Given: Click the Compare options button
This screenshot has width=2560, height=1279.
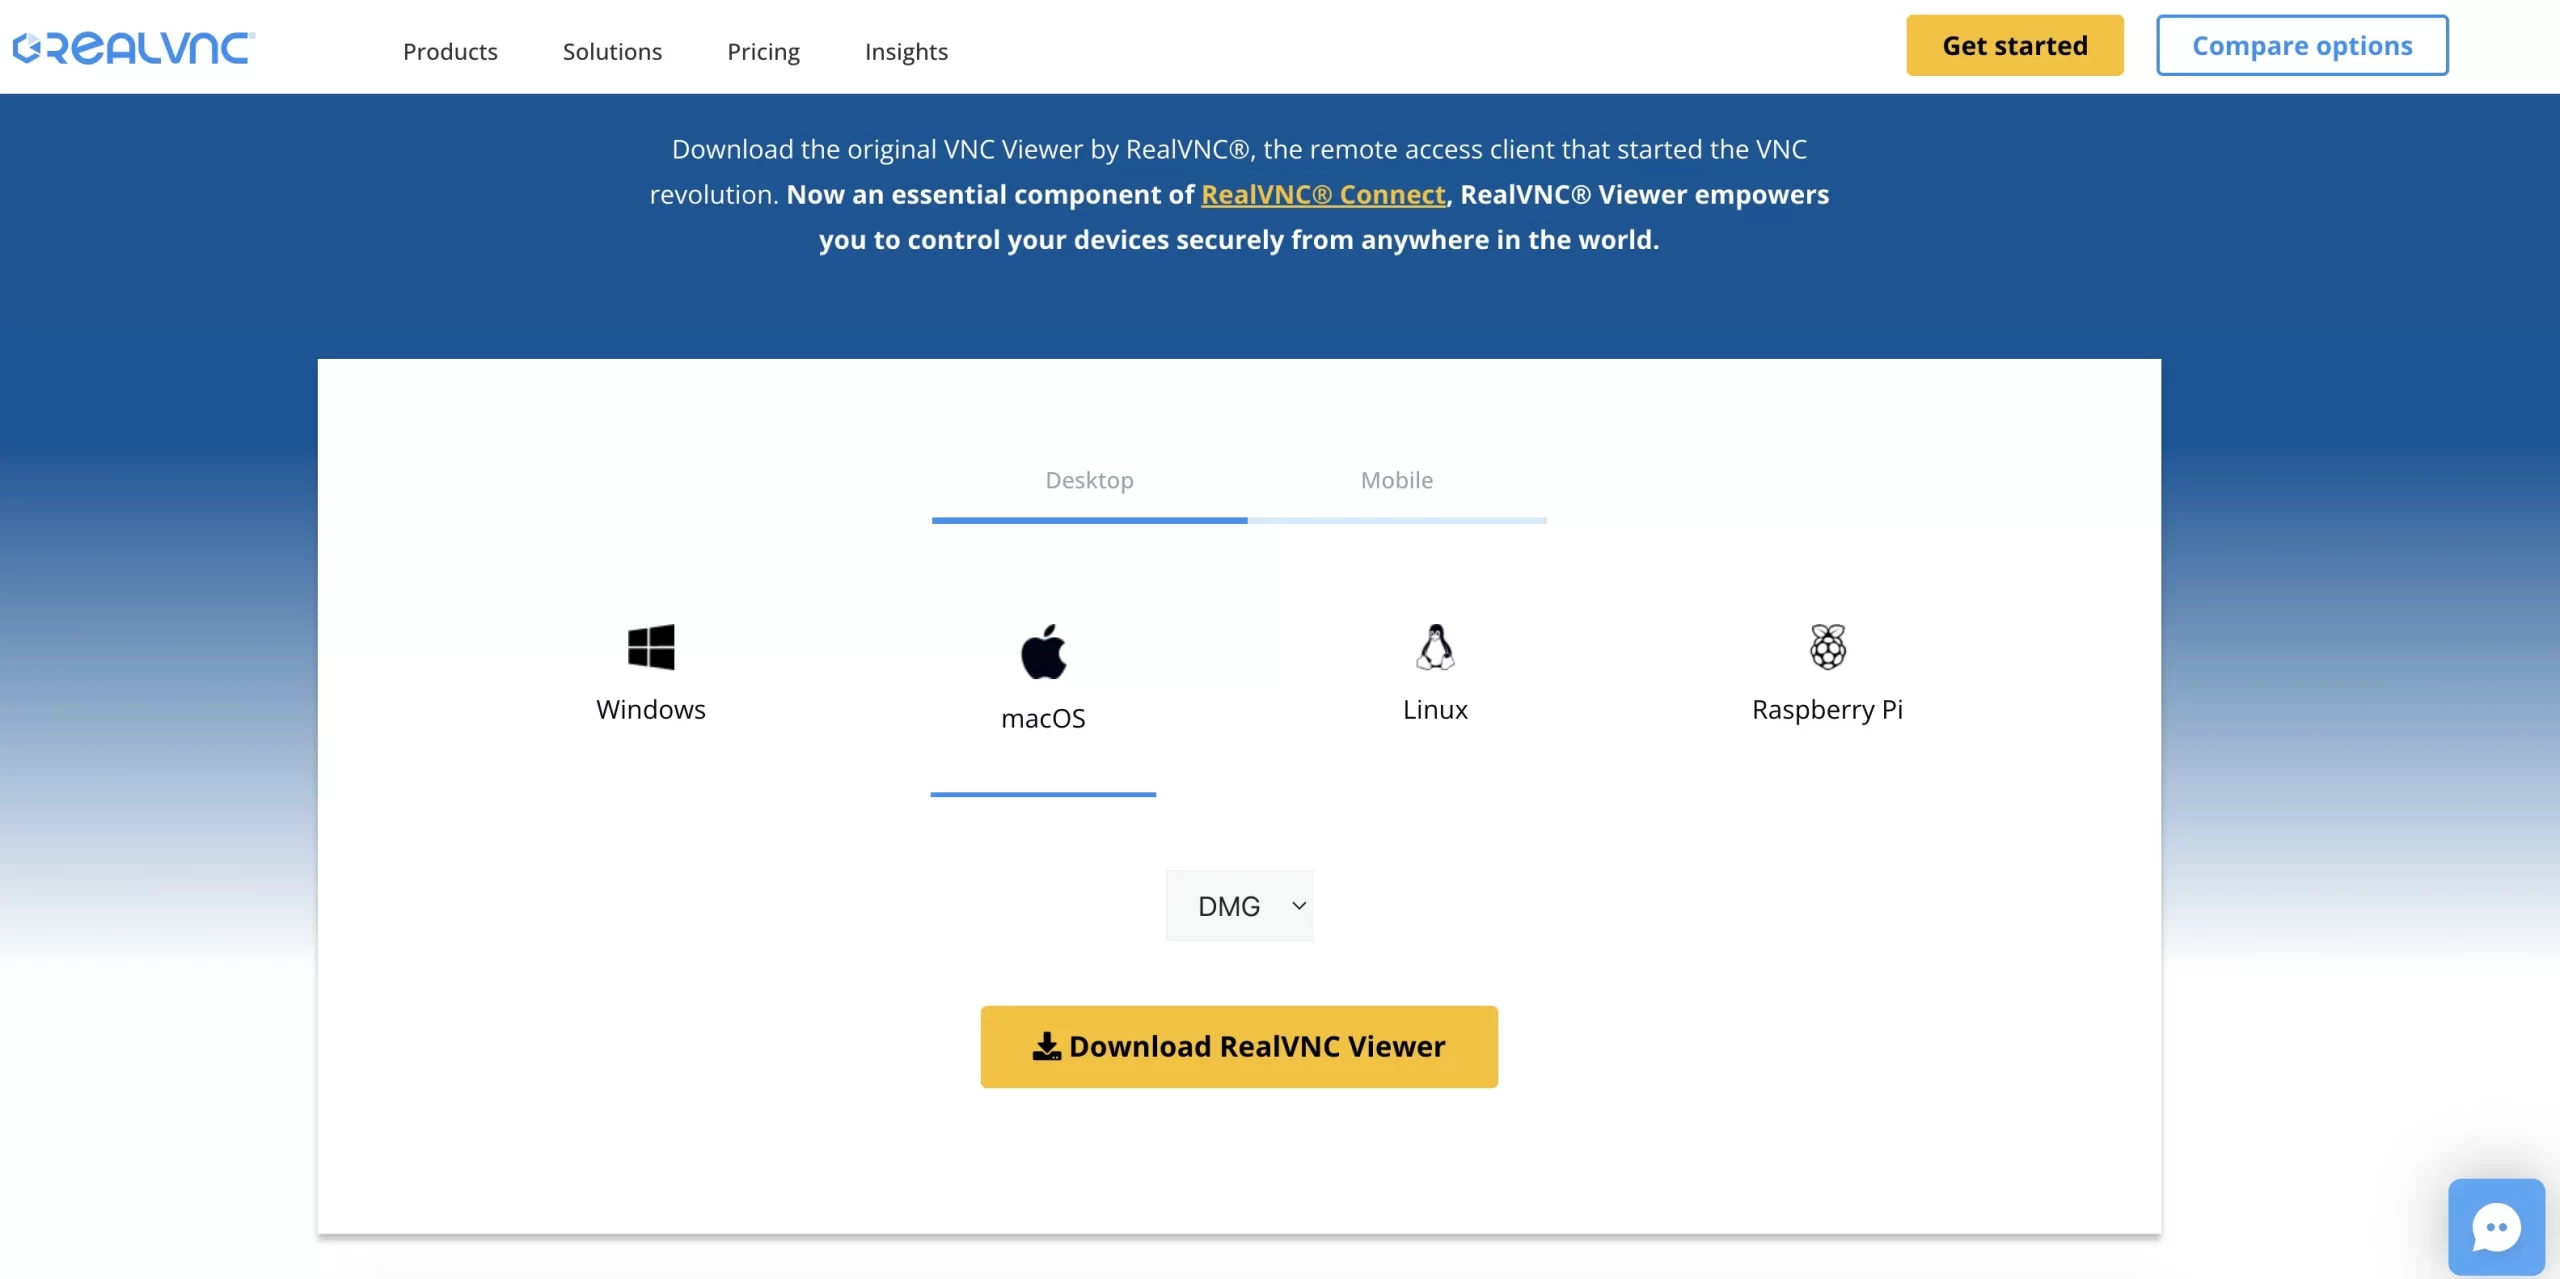Looking at the screenshot, I should click(2302, 45).
